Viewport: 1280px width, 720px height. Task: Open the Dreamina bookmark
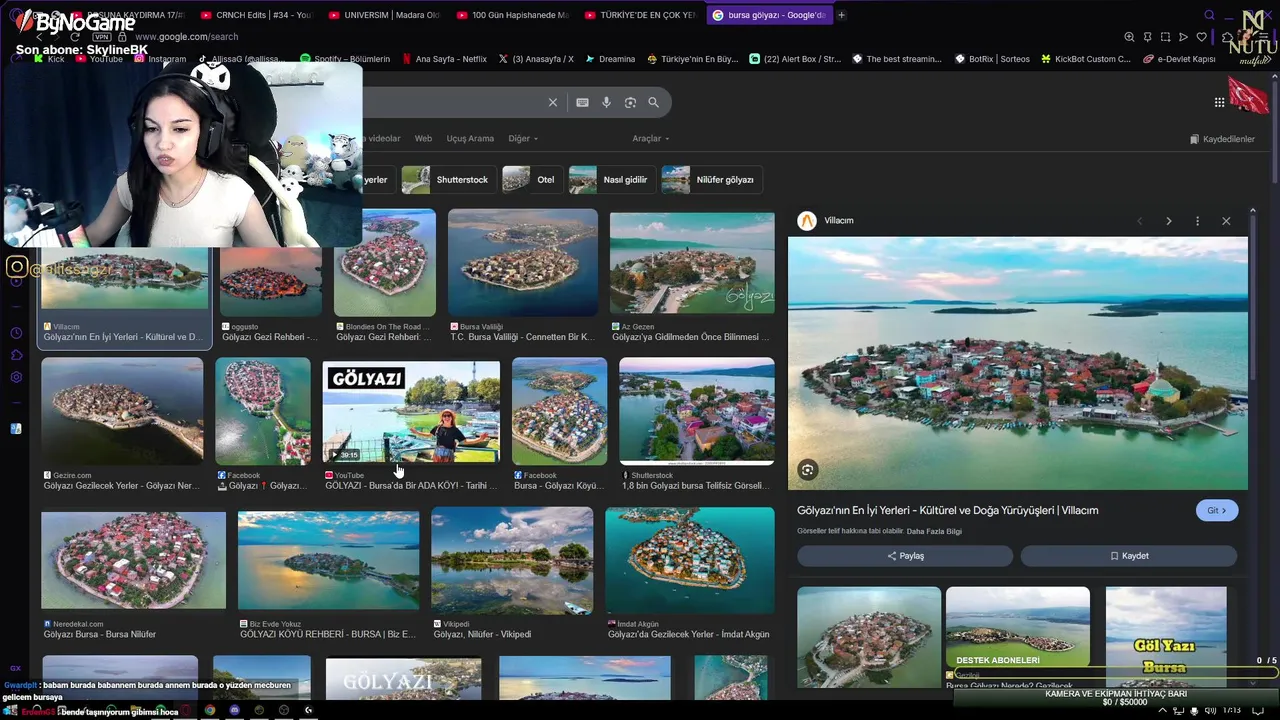point(610,59)
